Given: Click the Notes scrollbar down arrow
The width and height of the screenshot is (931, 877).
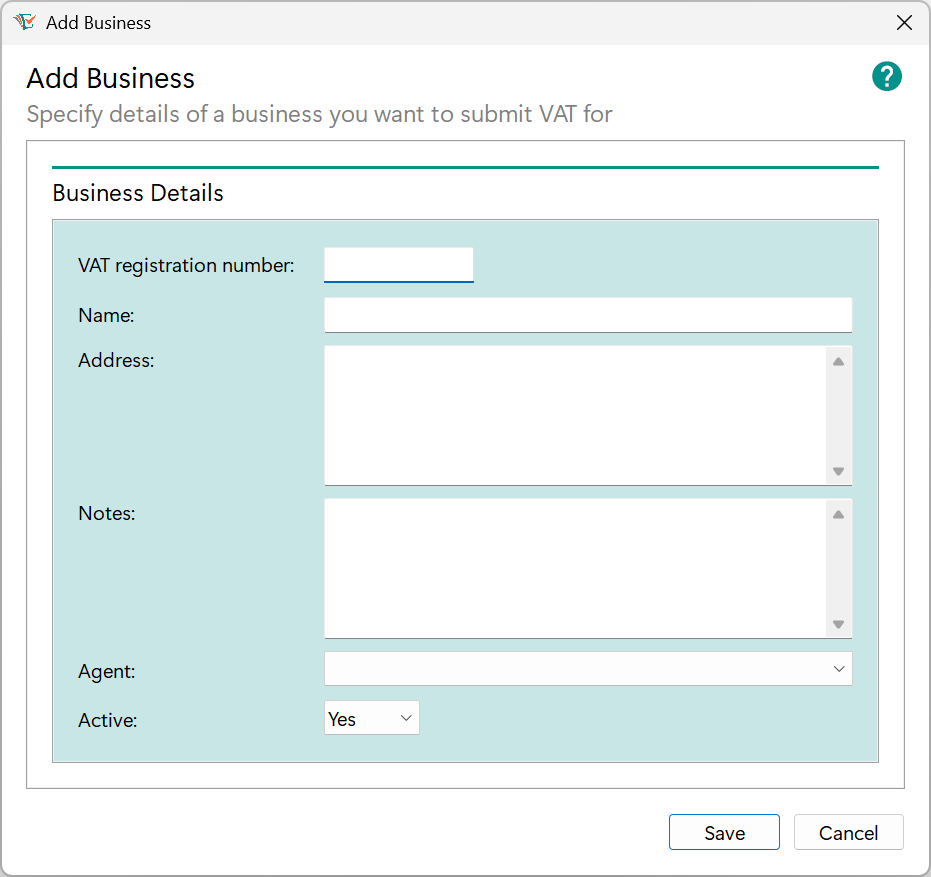Looking at the screenshot, I should point(839,626).
